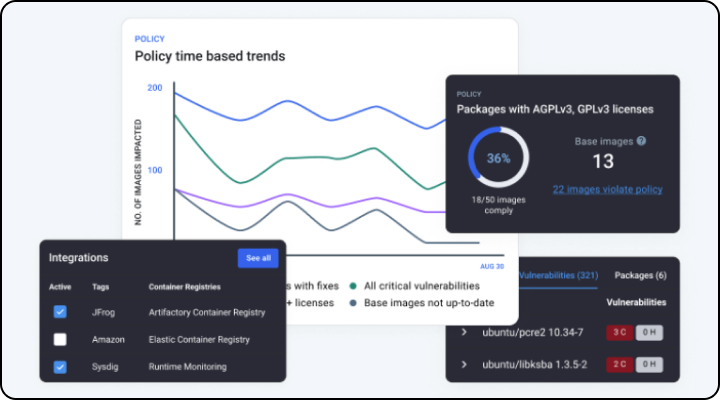Click the Container Registries column header

pos(185,287)
